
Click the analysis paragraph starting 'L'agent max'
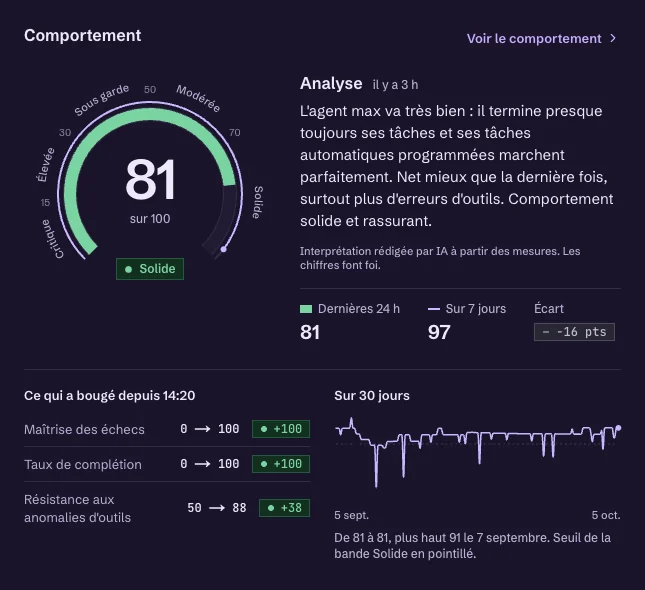pyautogui.click(x=457, y=166)
